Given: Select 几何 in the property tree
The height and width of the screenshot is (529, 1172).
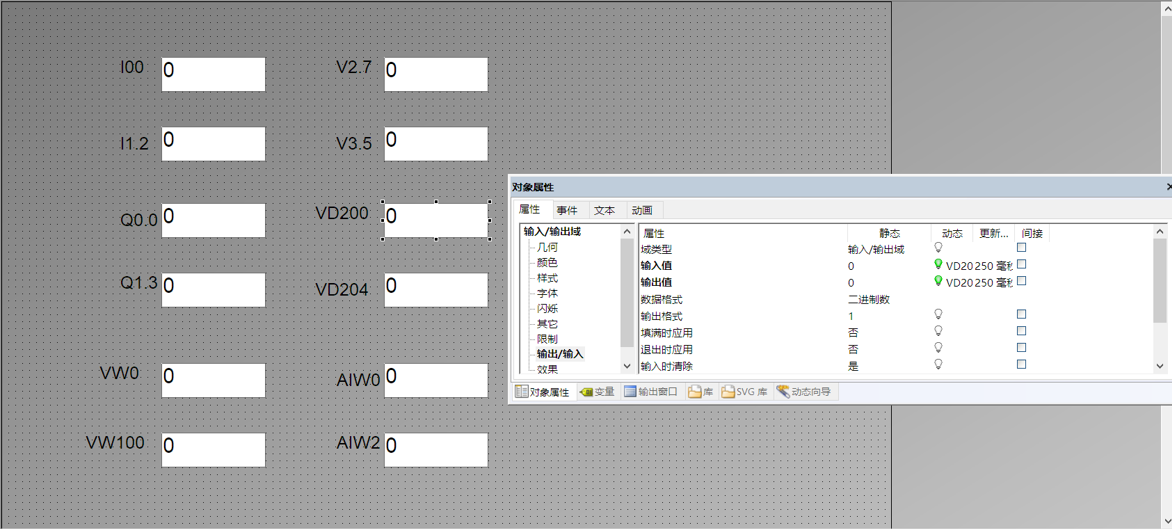Looking at the screenshot, I should point(547,247).
